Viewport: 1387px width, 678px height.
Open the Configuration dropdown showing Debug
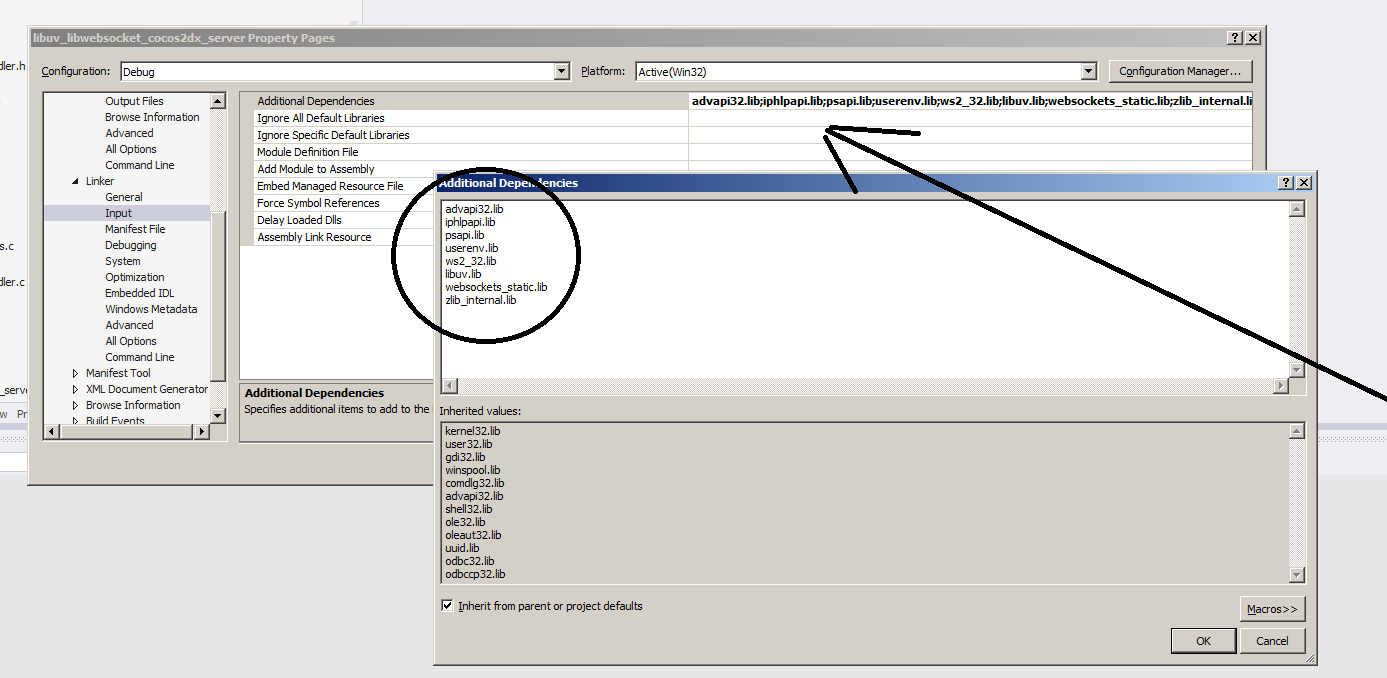[560, 71]
